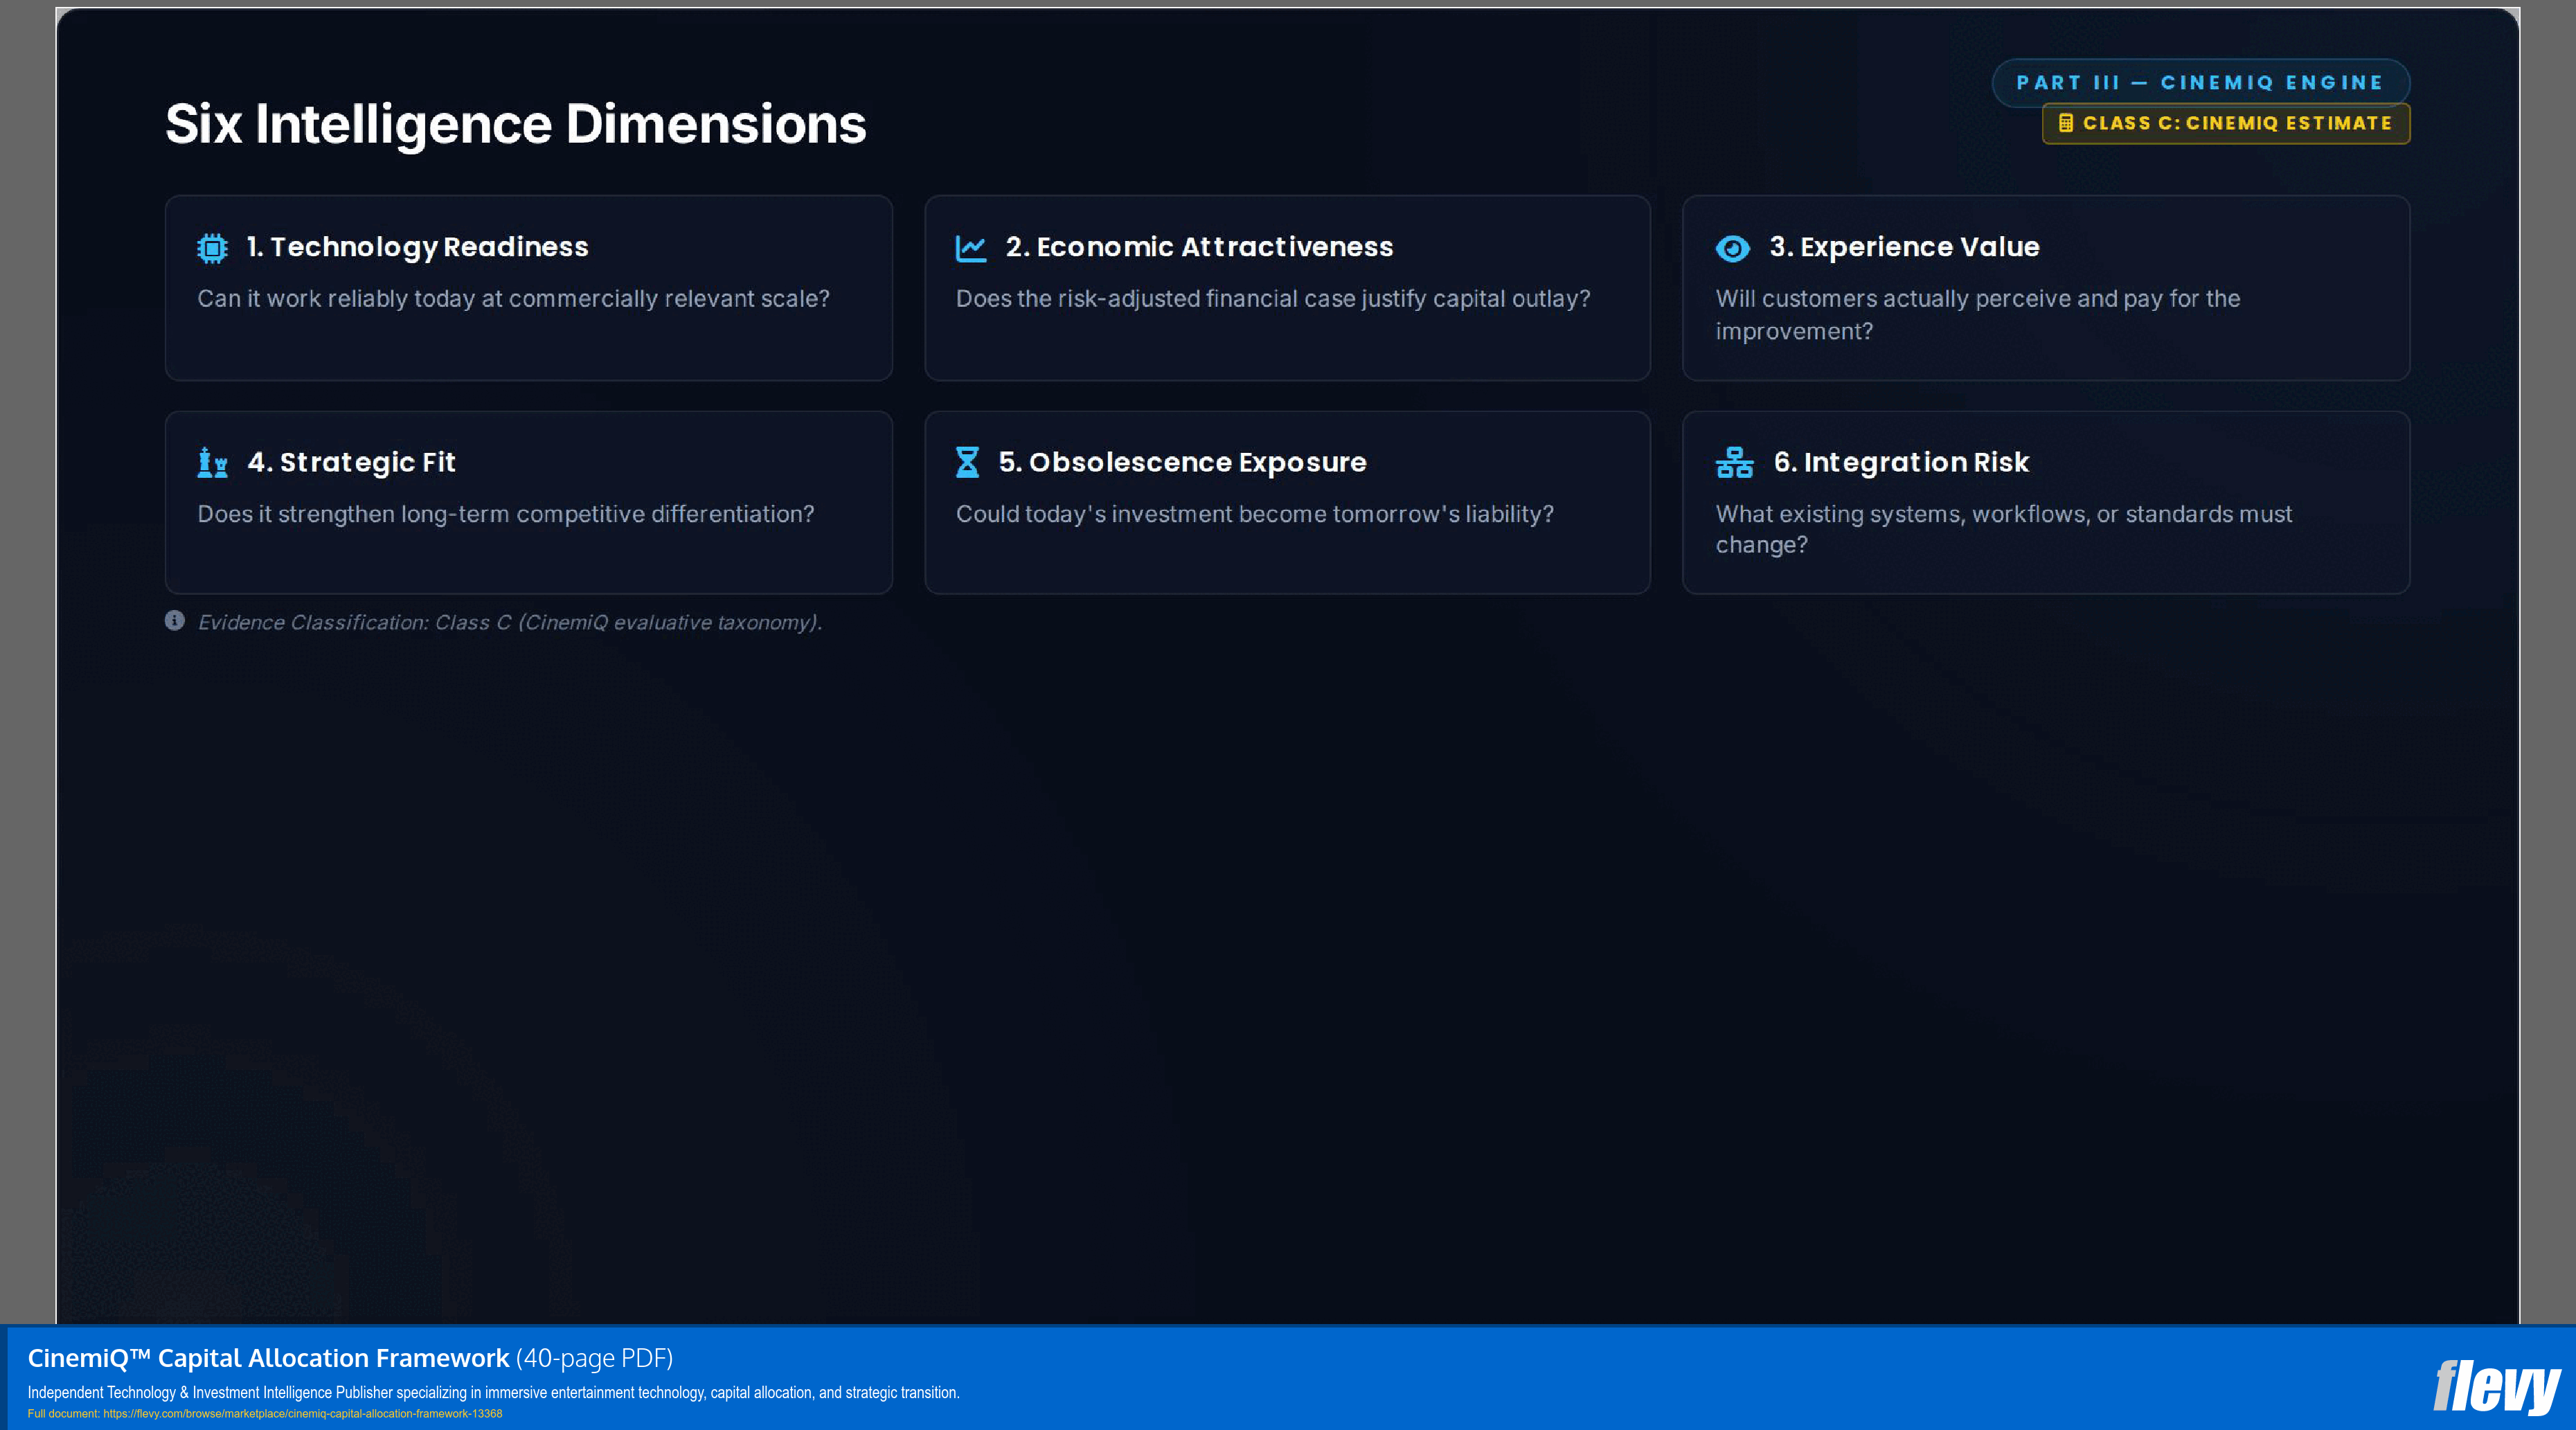Click the CinemiQ Capital Allocation Framework title
The height and width of the screenshot is (1430, 2576).
click(x=268, y=1358)
